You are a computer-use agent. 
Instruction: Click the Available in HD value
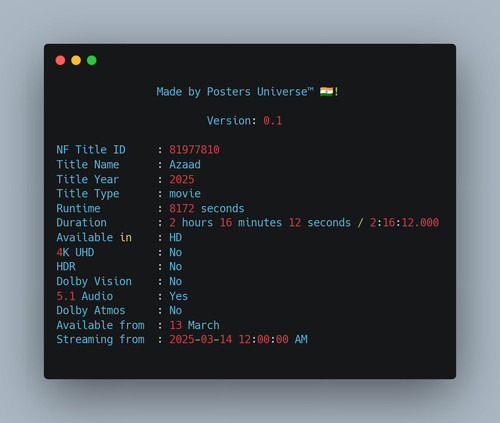click(x=176, y=237)
